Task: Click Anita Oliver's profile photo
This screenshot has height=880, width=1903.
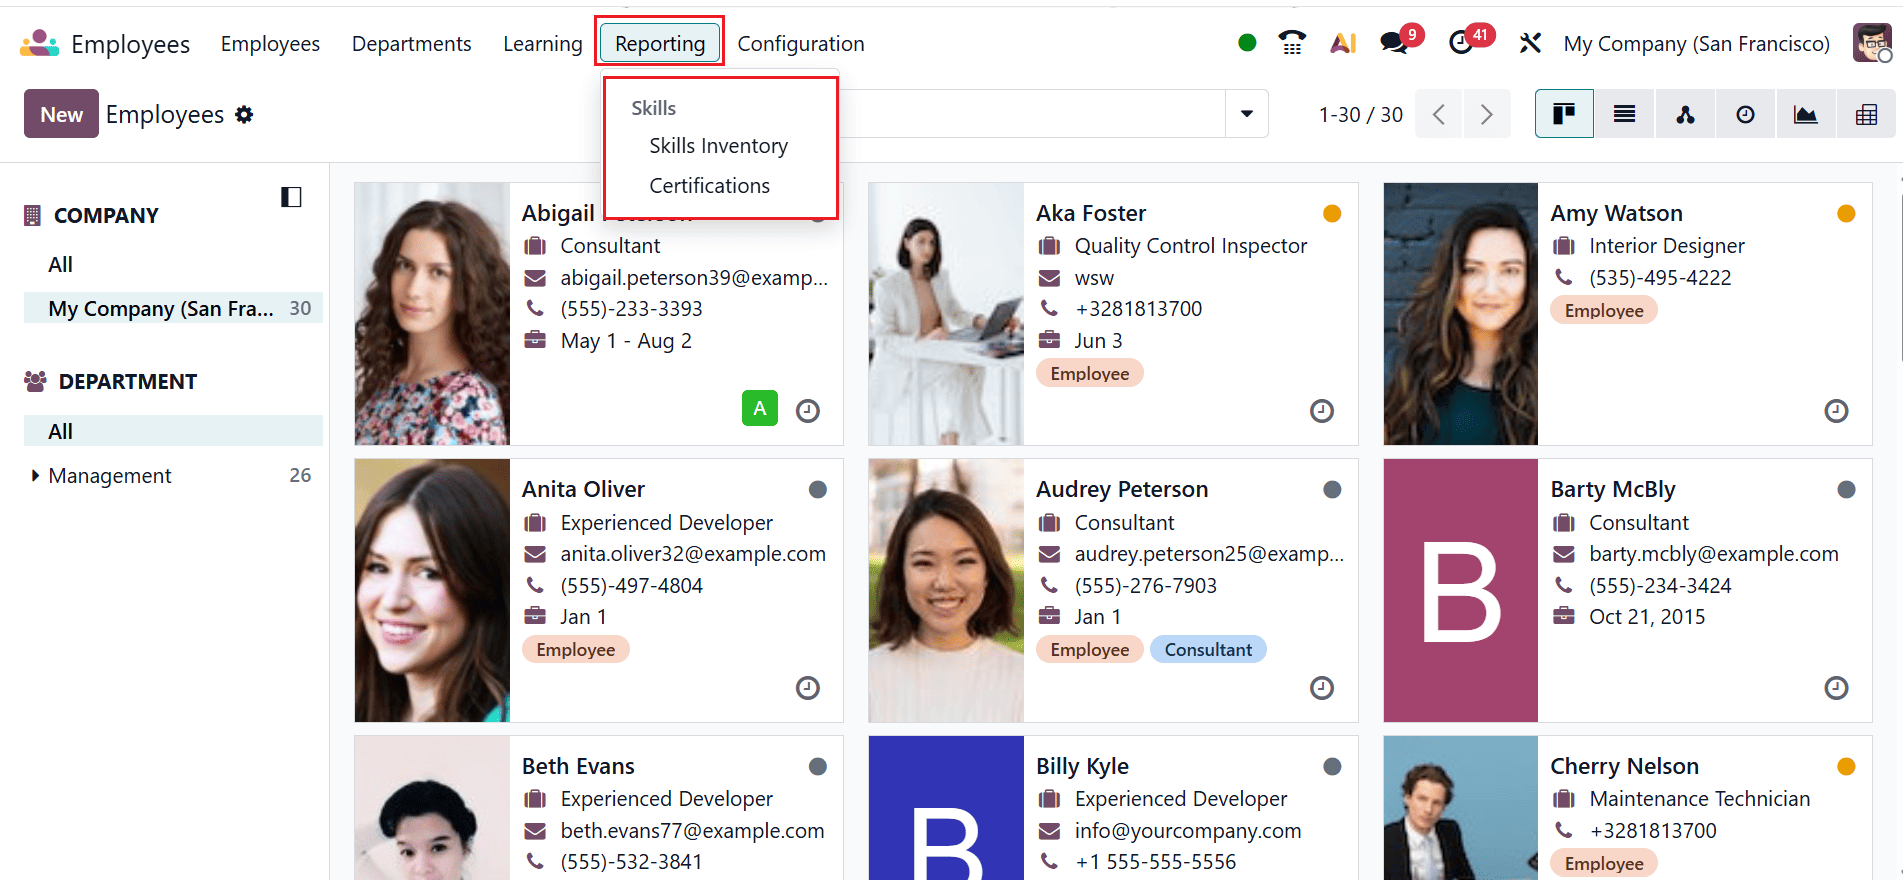Action: click(432, 590)
